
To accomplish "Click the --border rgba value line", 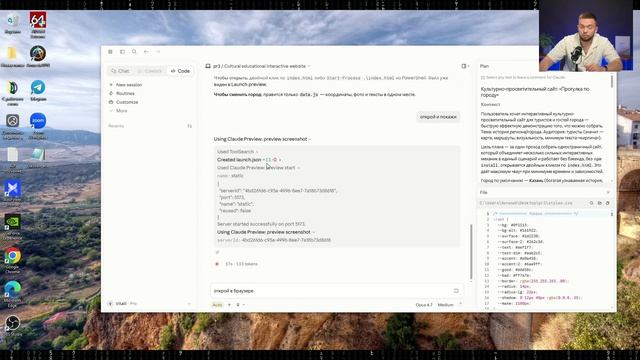I will tap(533, 281).
